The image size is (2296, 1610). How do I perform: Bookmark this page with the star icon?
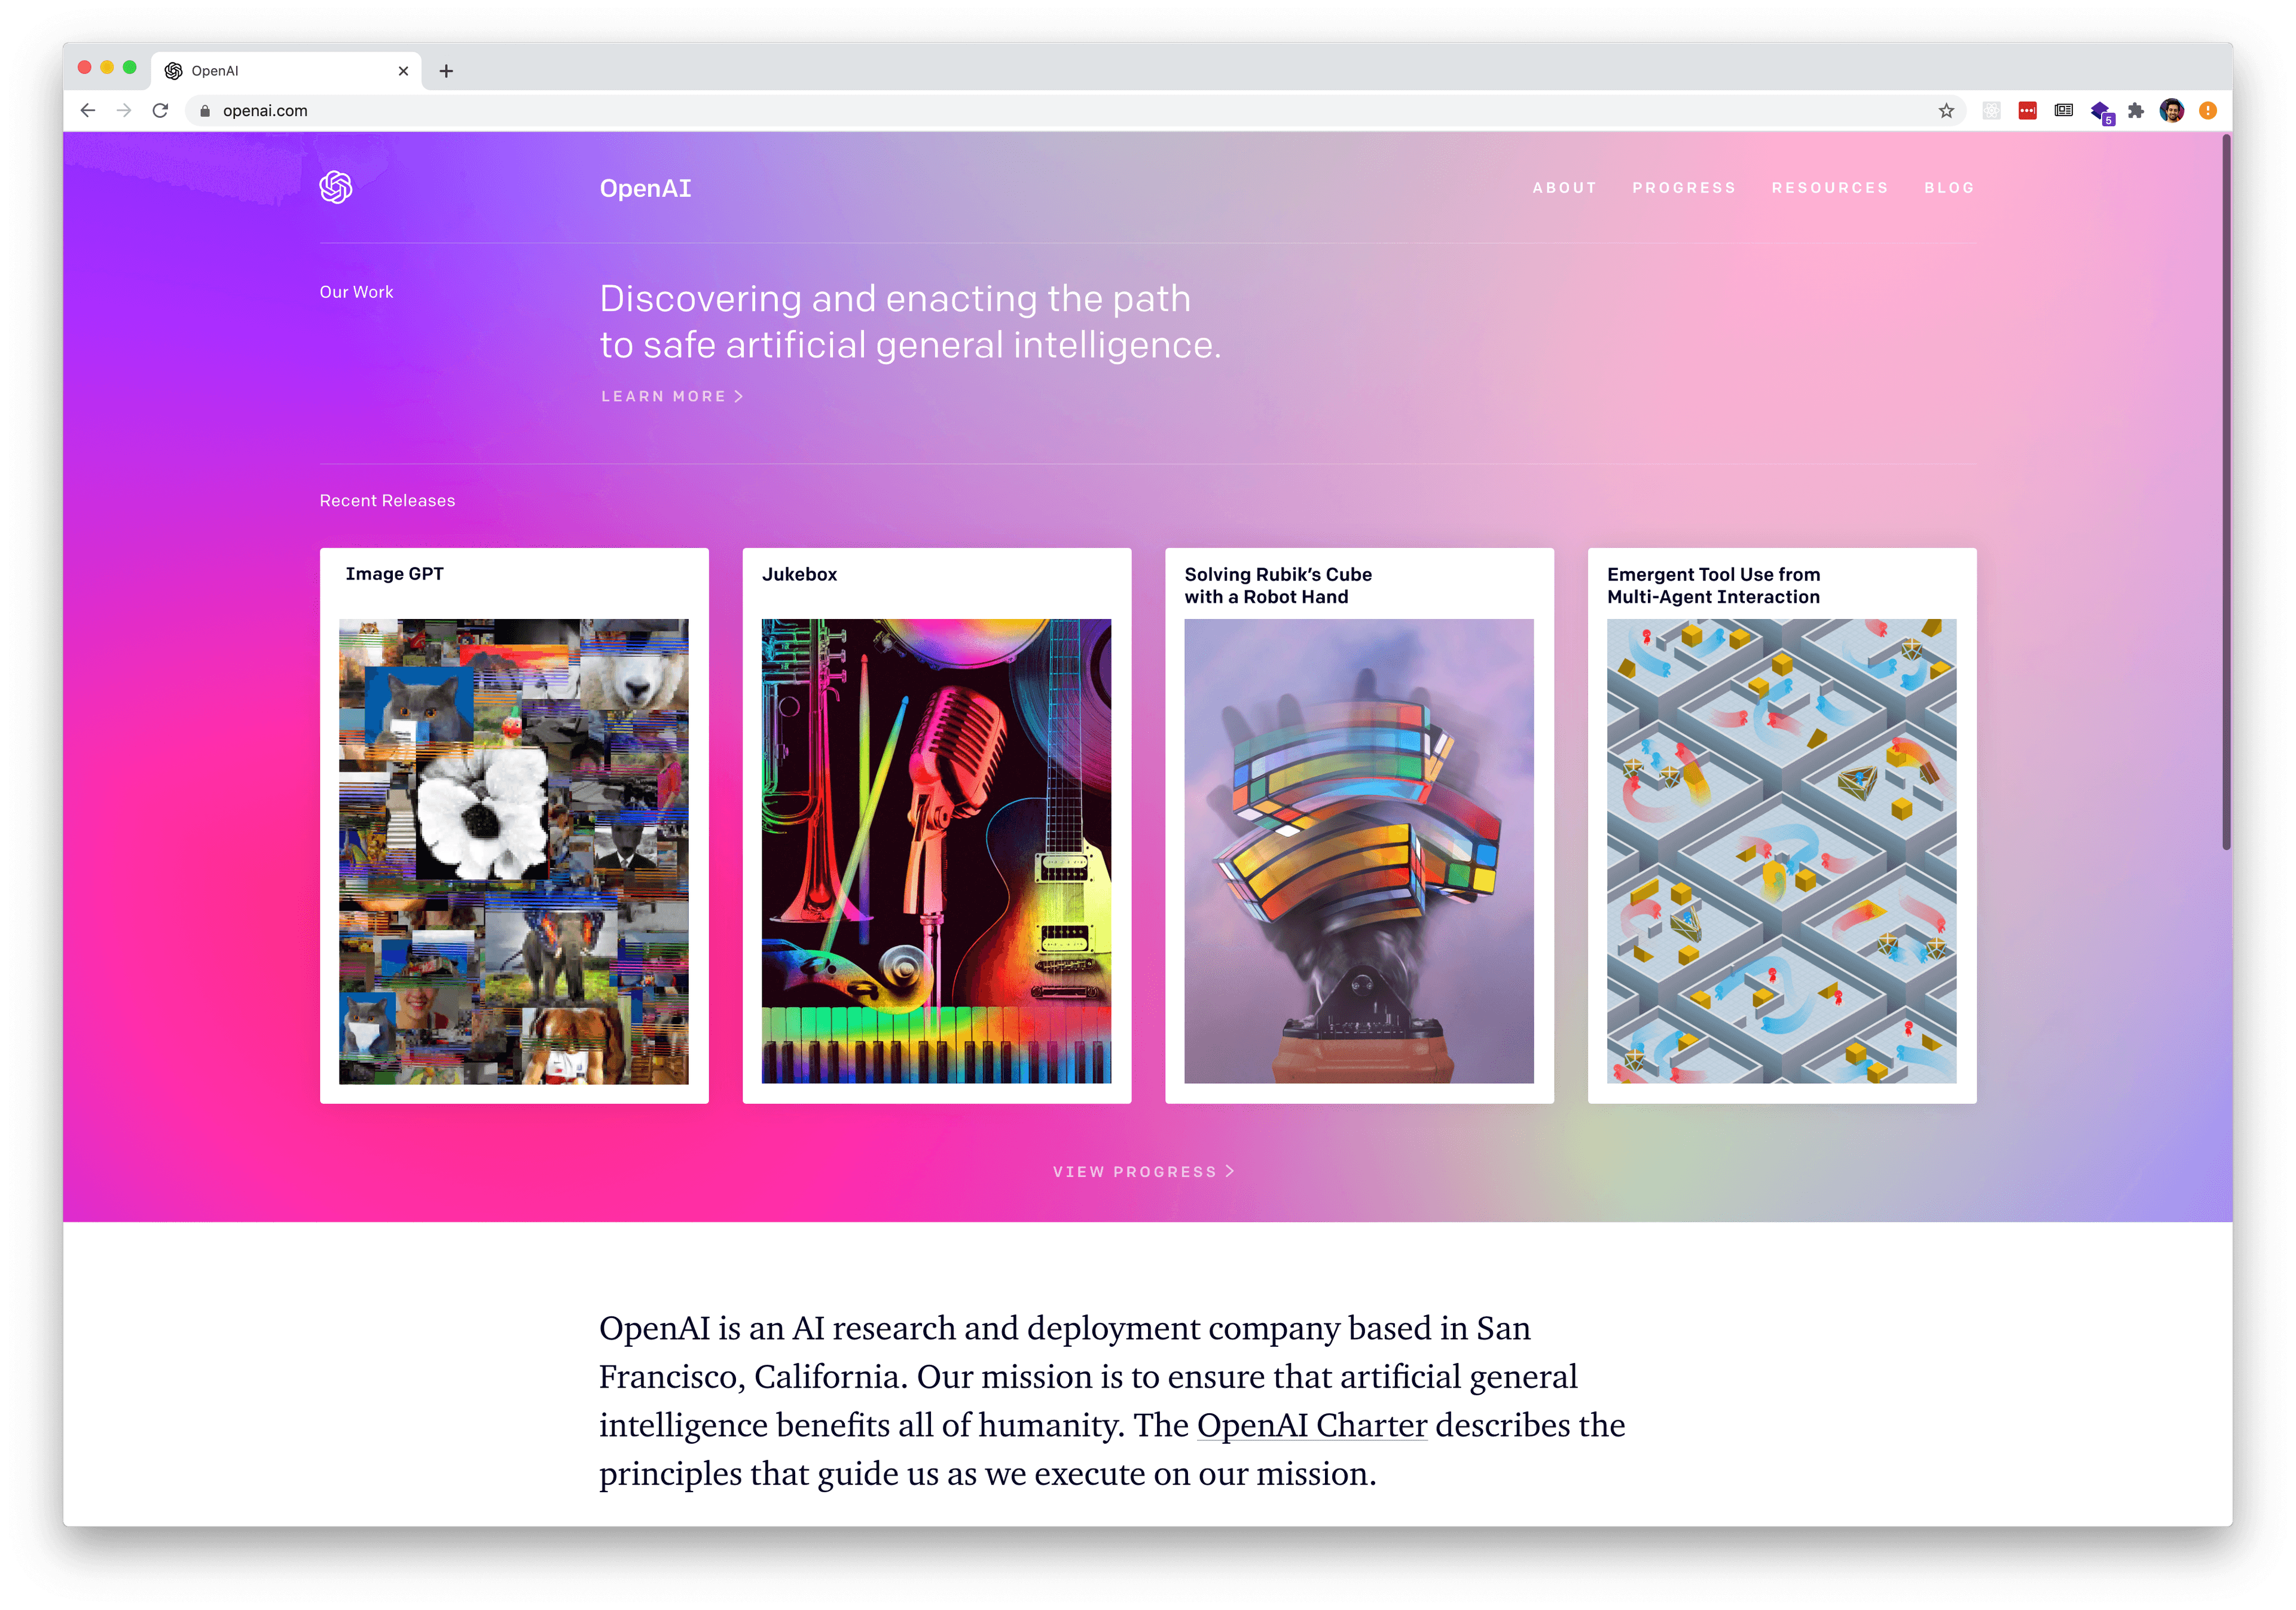[1946, 111]
